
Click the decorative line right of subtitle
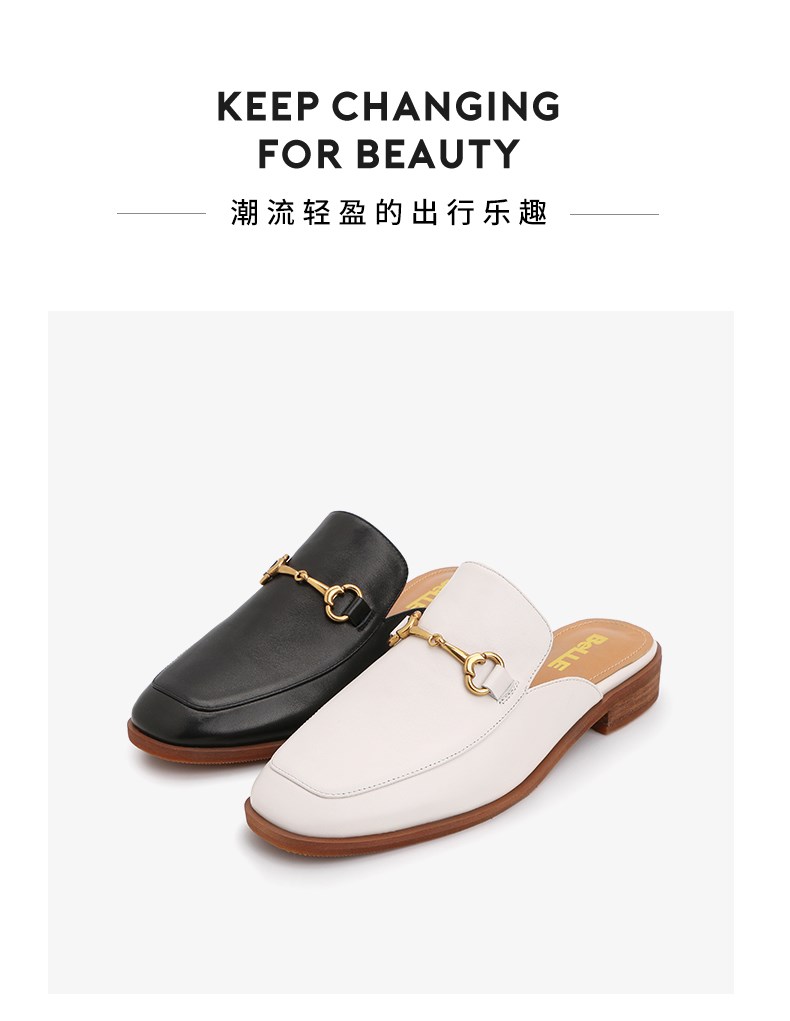click(x=614, y=214)
